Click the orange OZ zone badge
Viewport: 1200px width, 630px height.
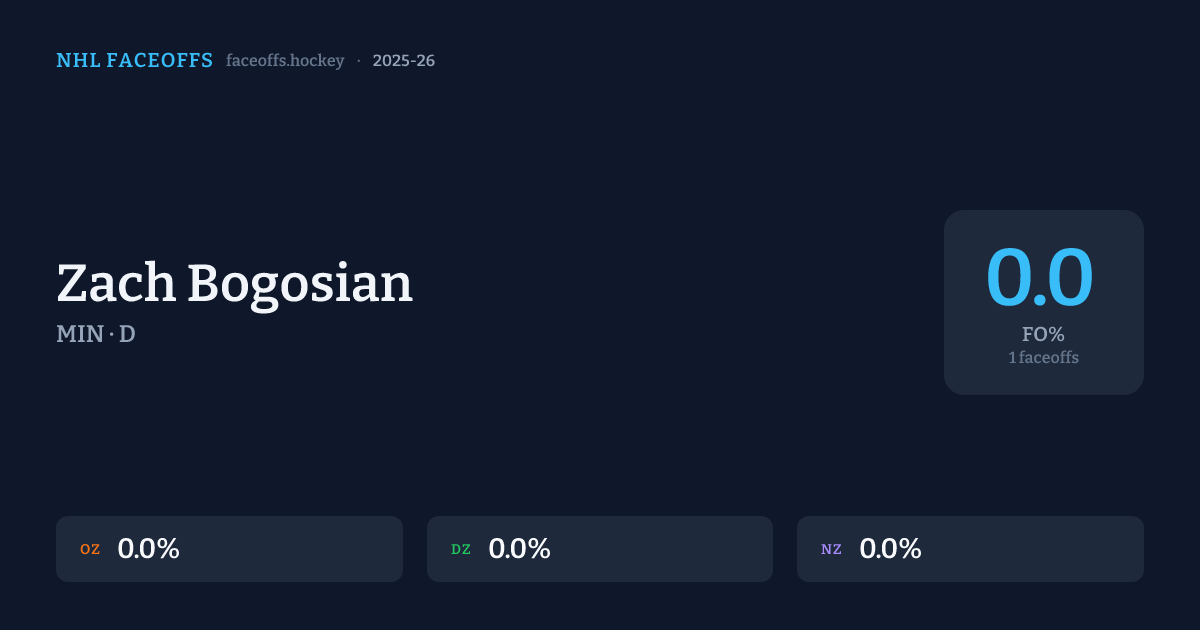click(90, 549)
